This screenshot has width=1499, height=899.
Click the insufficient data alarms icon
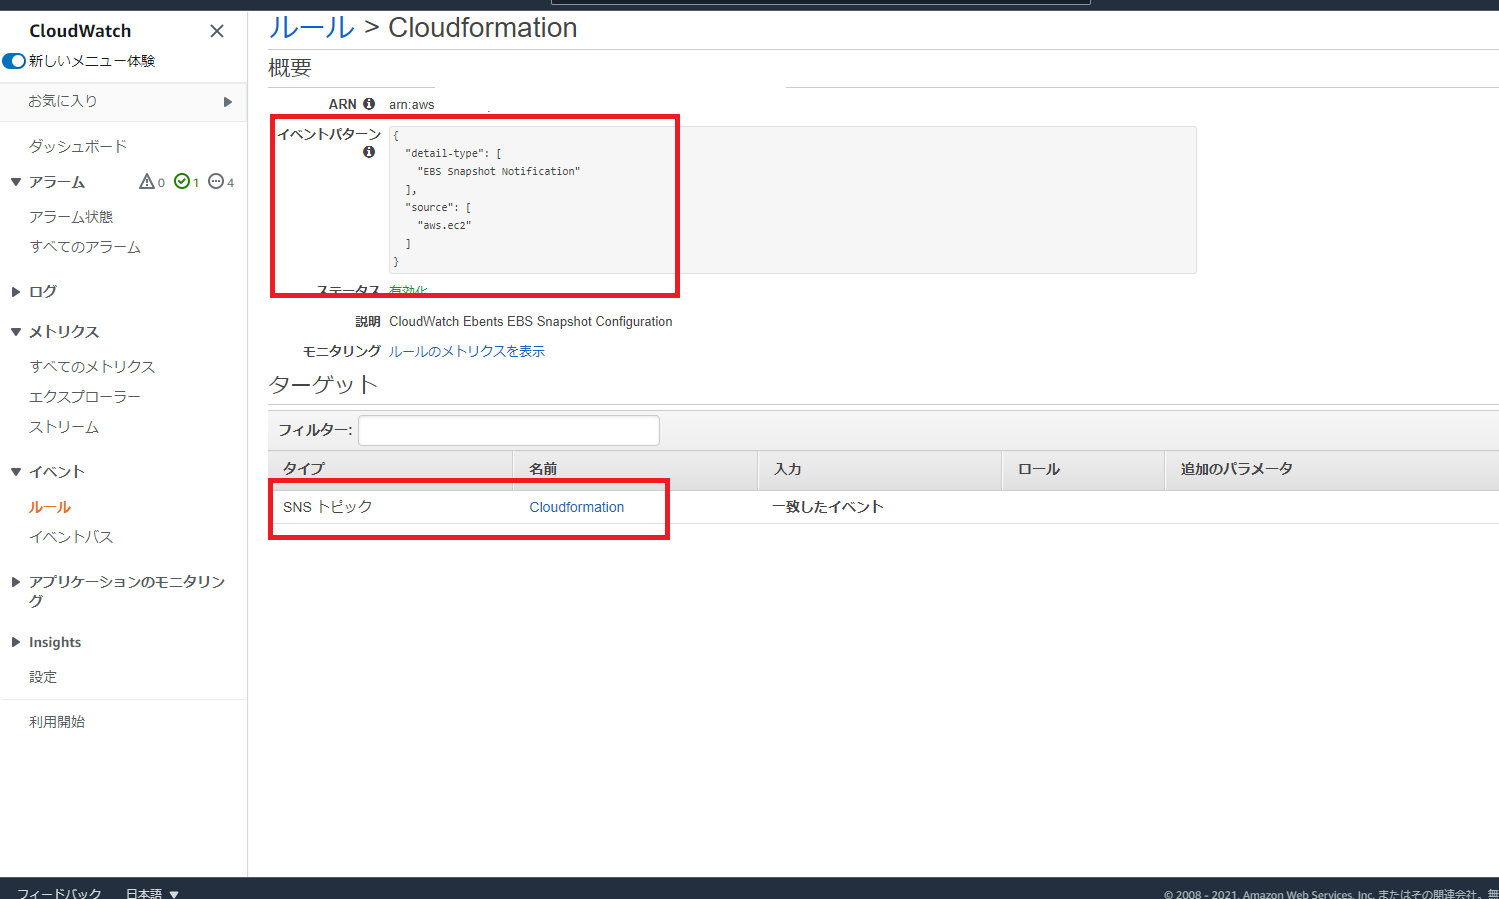click(x=216, y=182)
